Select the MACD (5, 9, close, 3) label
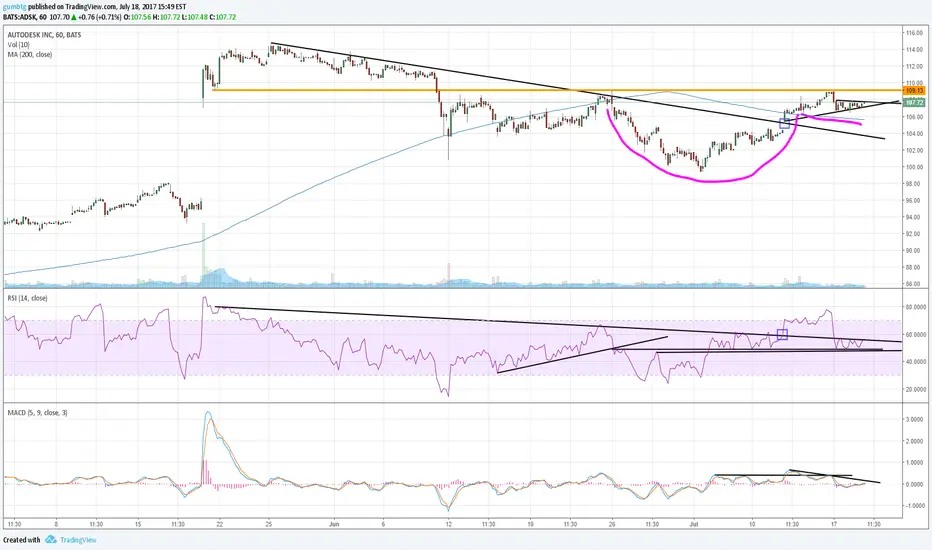The width and height of the screenshot is (932, 550). 37,412
